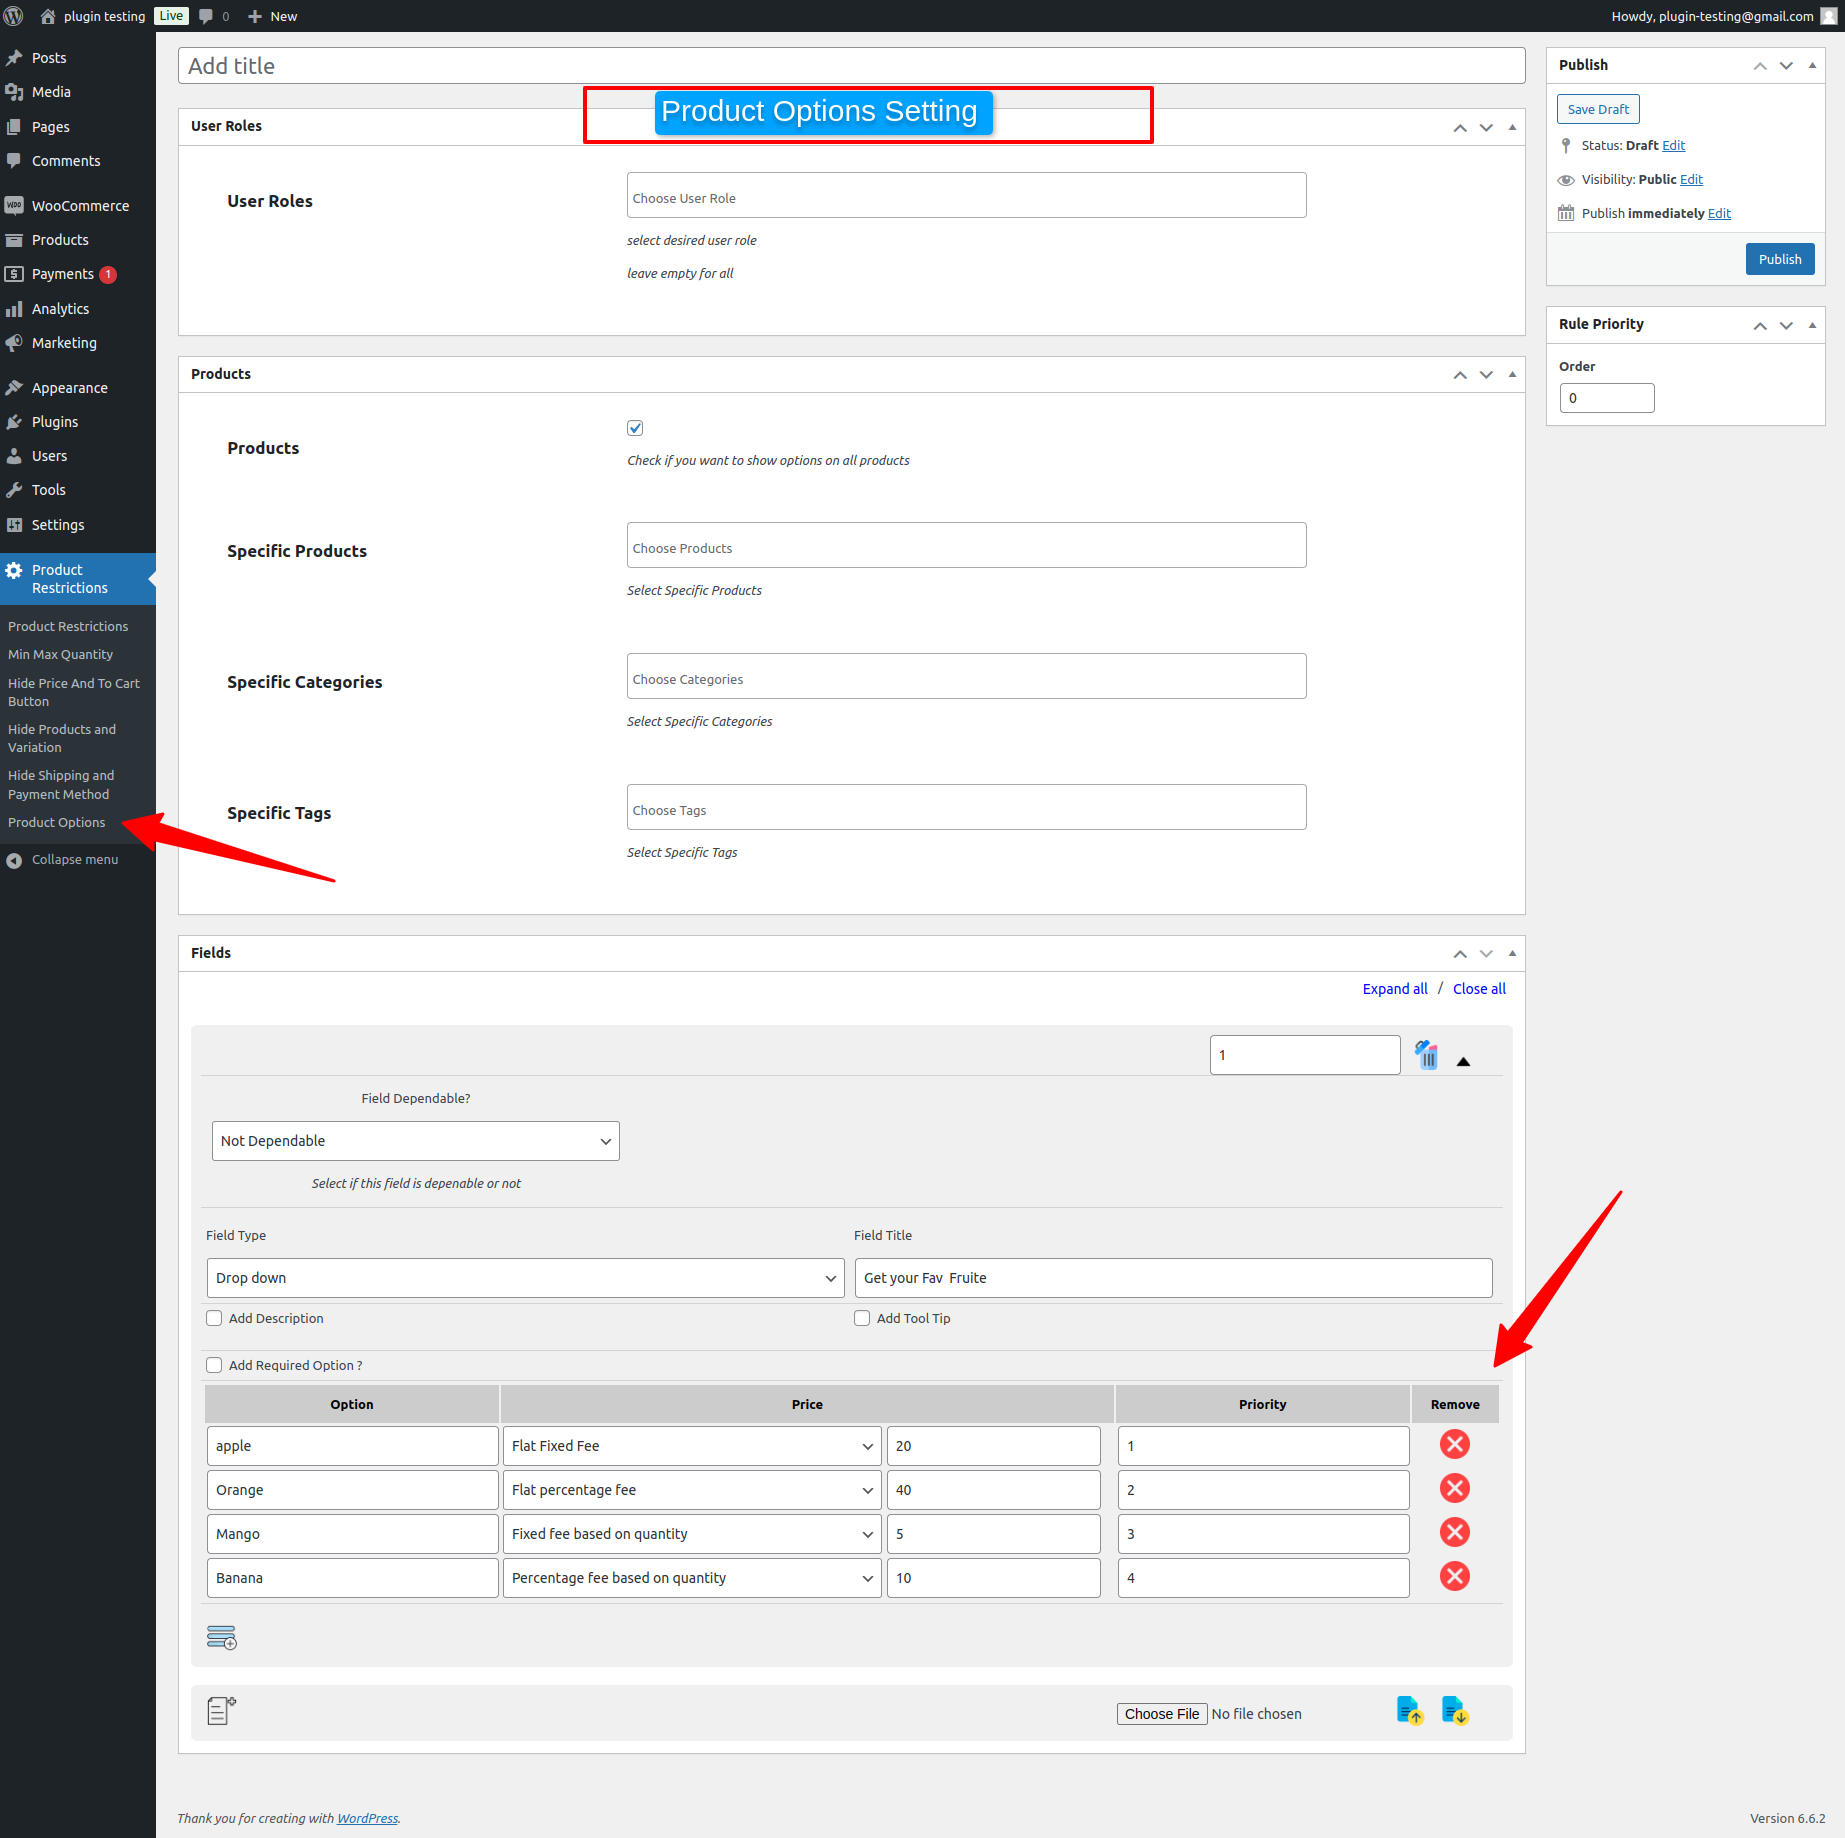Viewport: 1845px width, 1838px height.
Task: Move Publish panel down
Action: click(1786, 66)
